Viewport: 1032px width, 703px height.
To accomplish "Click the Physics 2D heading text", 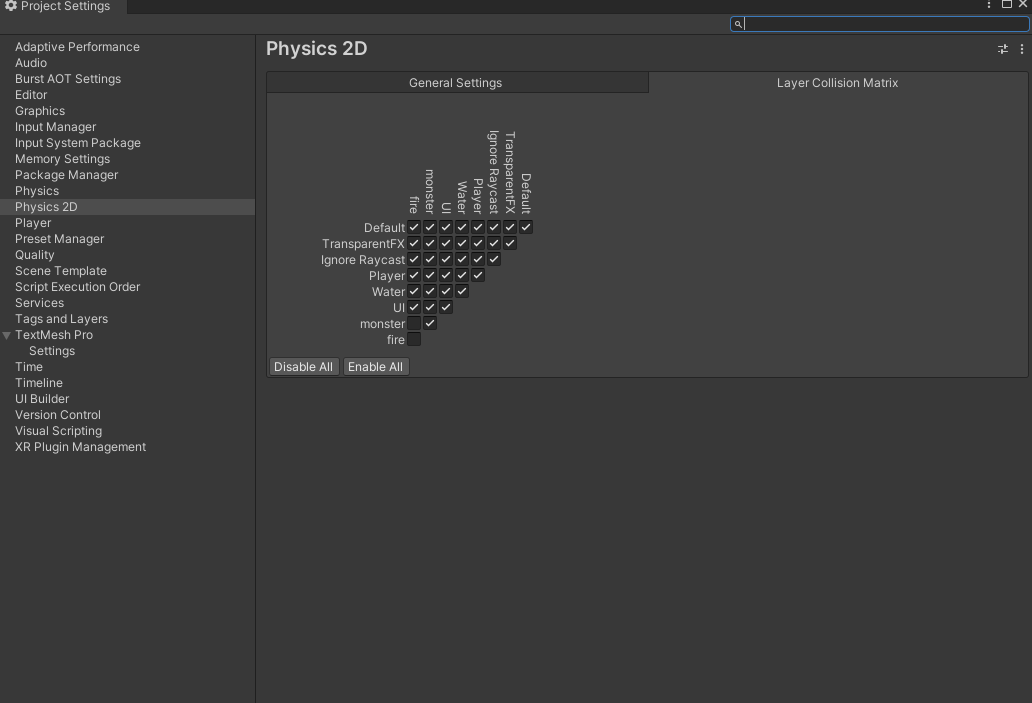I will [x=317, y=49].
